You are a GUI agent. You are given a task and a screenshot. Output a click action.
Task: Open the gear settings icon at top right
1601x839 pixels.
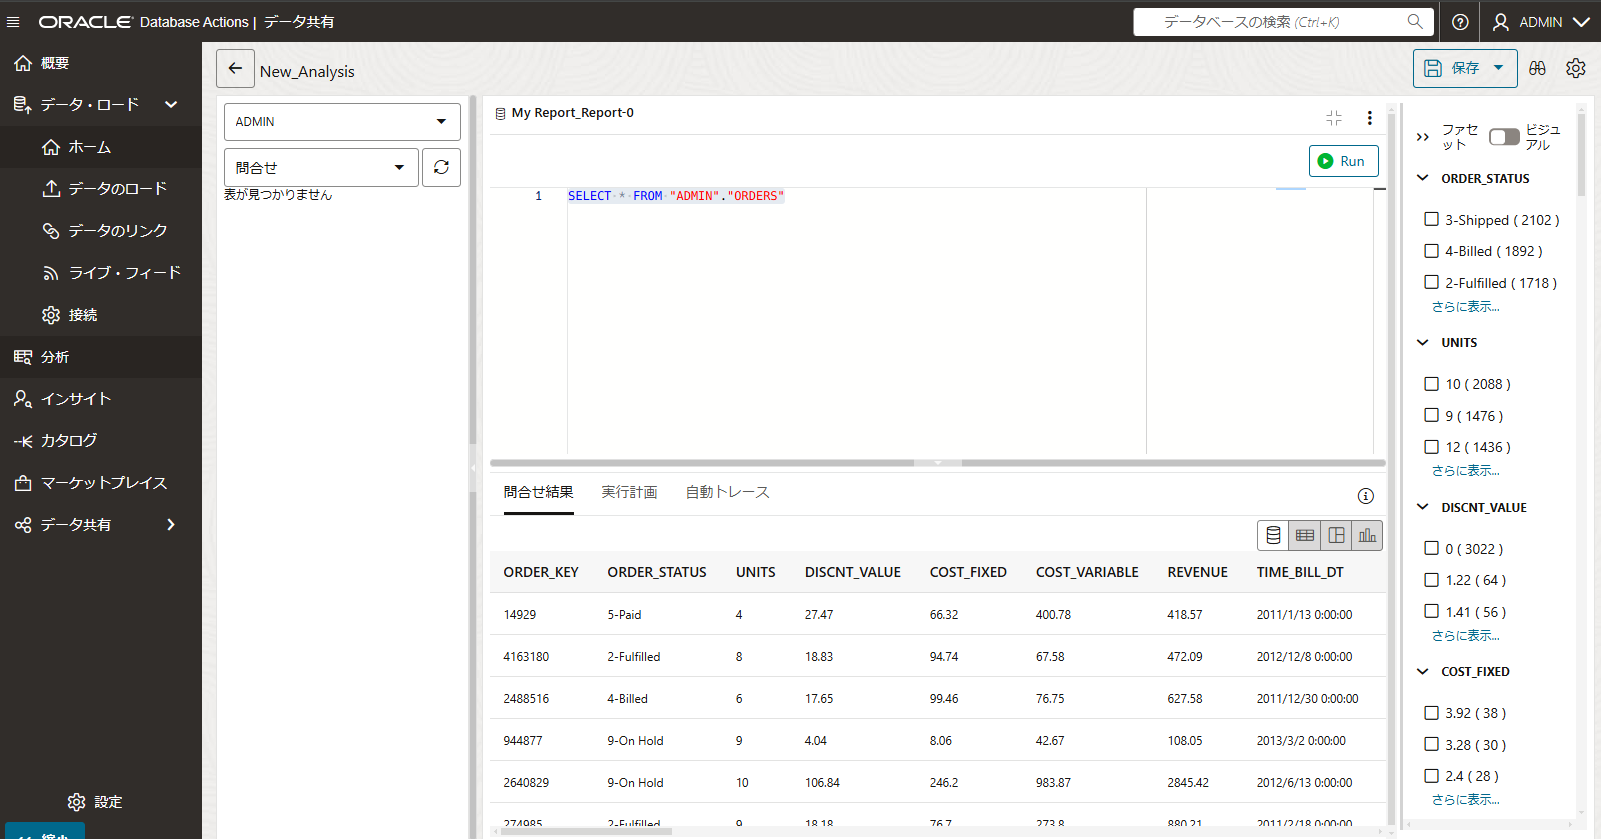click(x=1576, y=68)
